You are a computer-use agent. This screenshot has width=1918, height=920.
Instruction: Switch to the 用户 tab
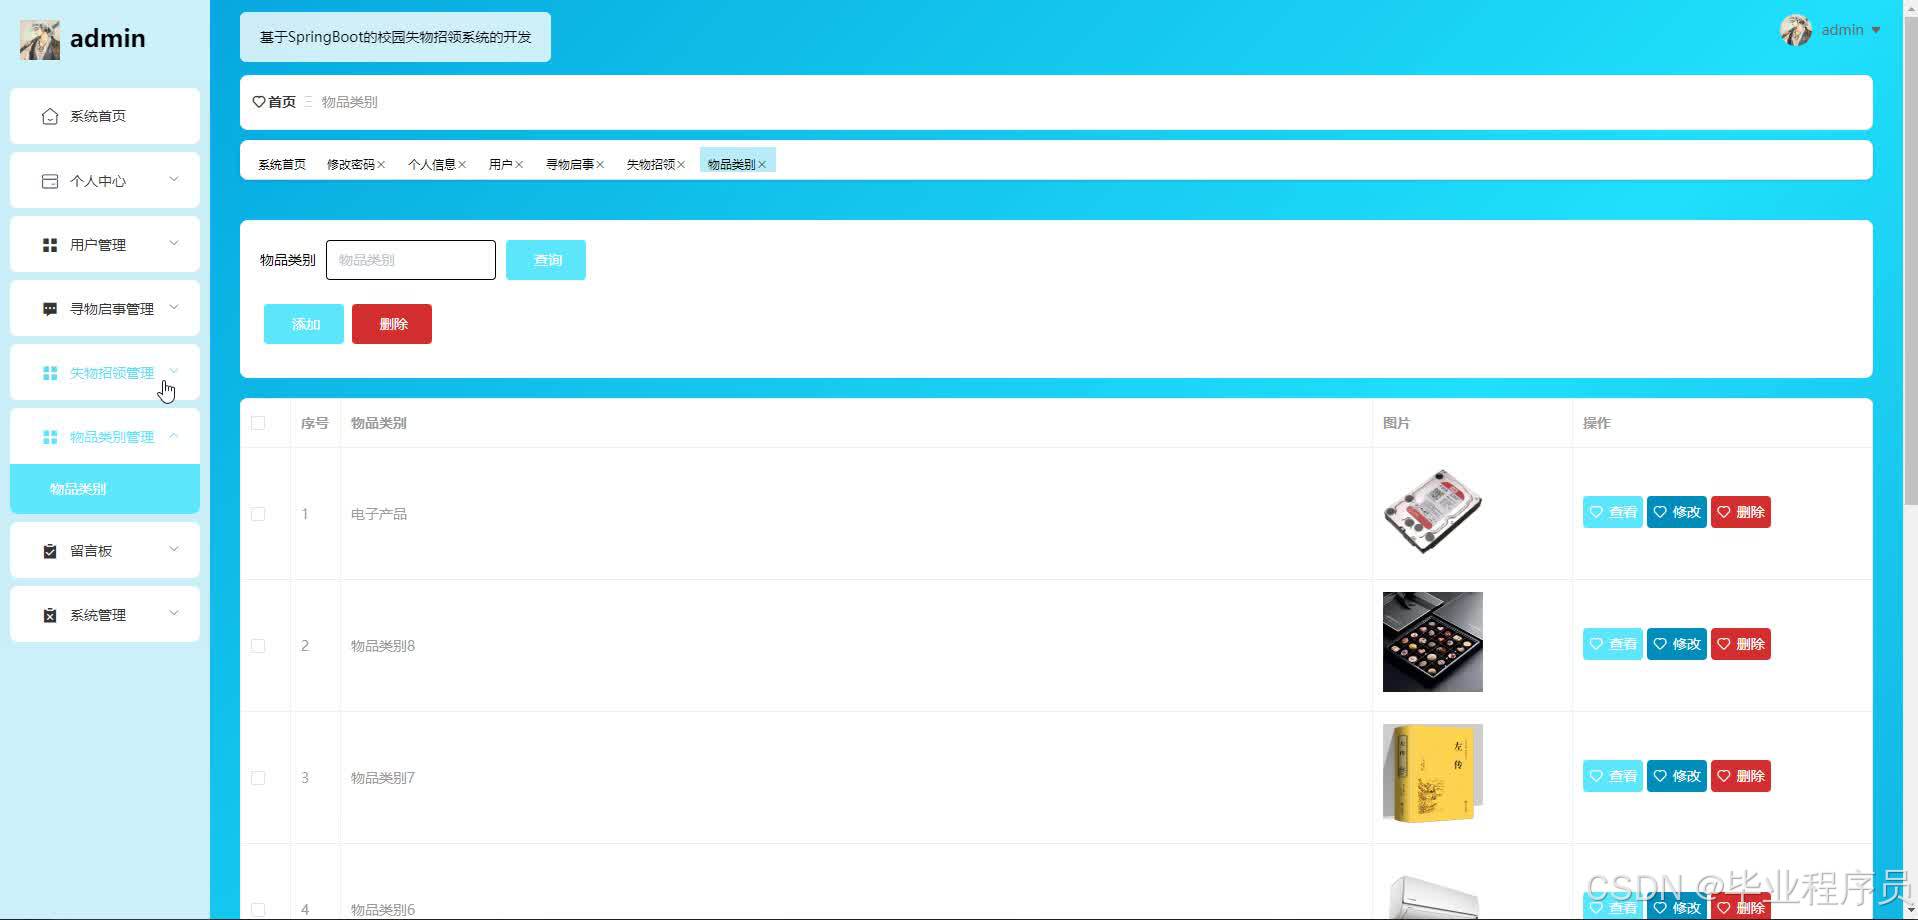(x=501, y=165)
